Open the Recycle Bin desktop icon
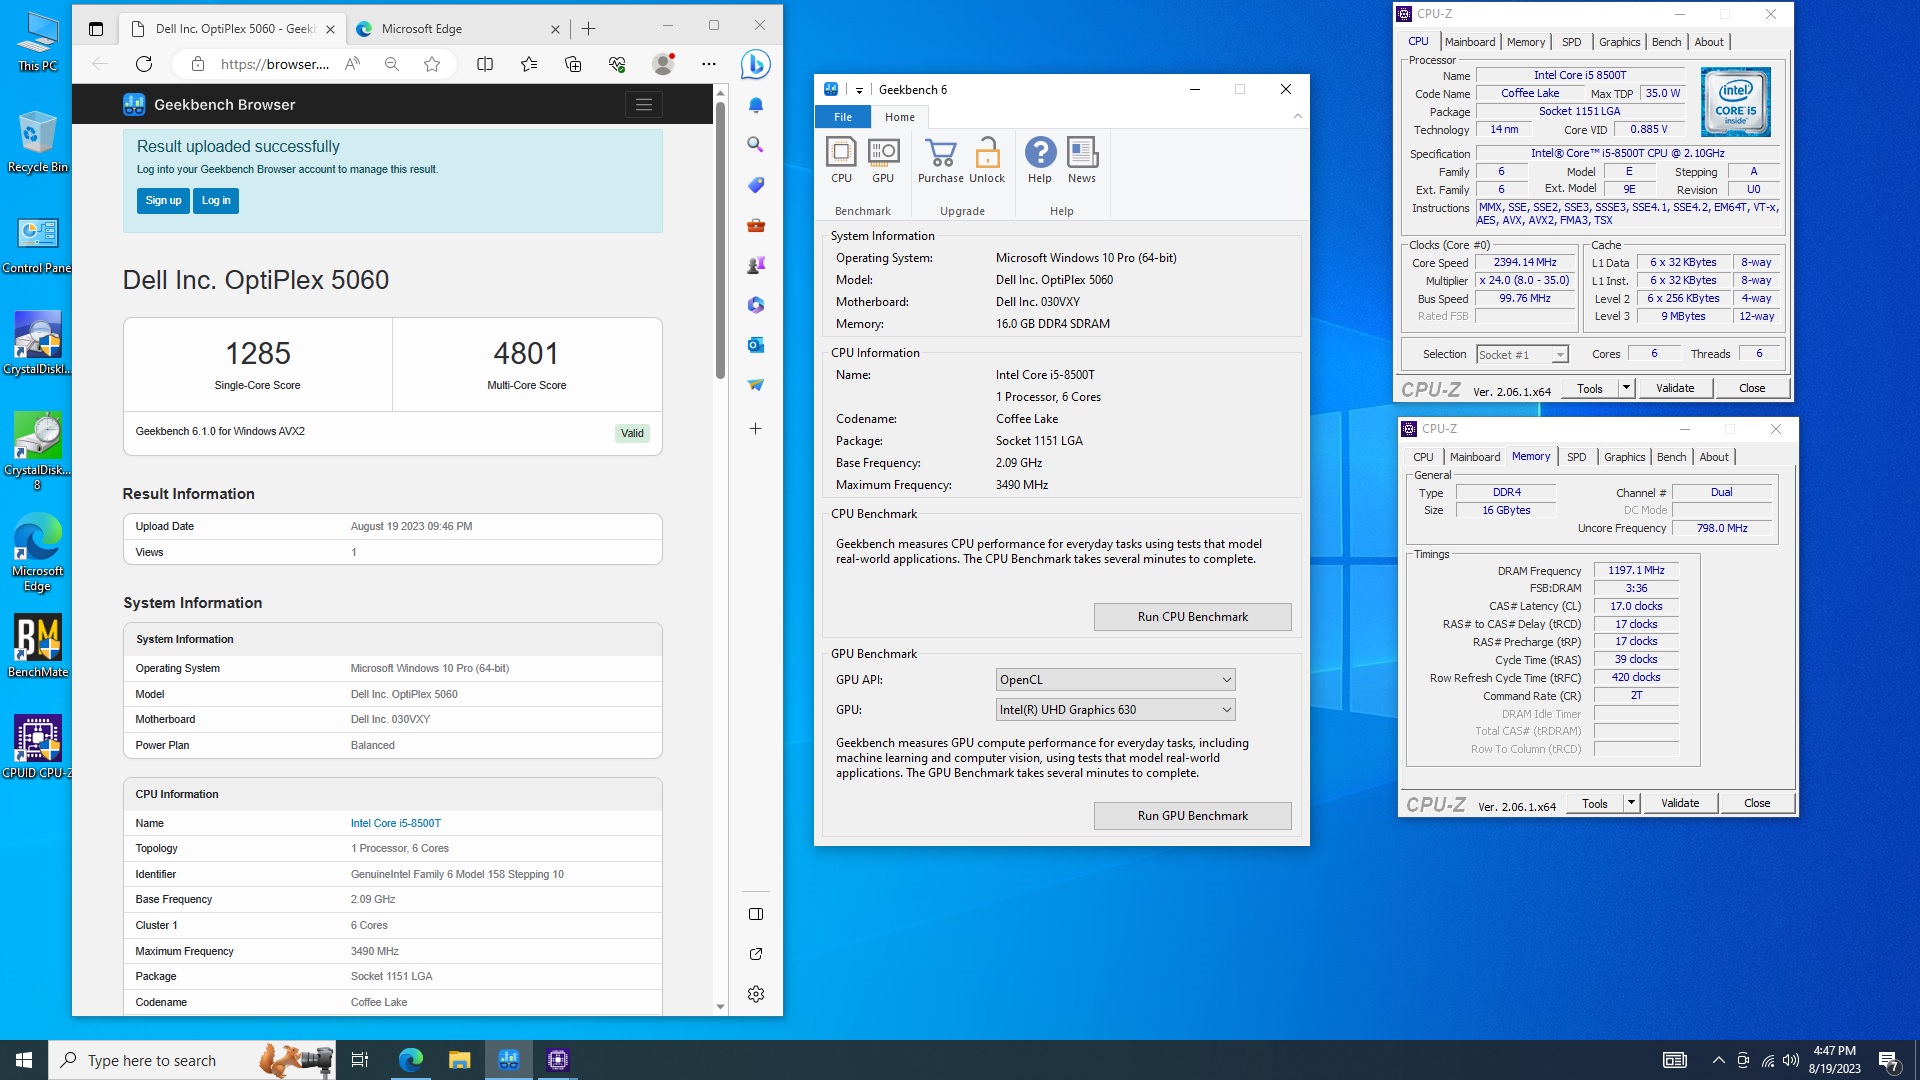The height and width of the screenshot is (1080, 1920). pos(37,142)
